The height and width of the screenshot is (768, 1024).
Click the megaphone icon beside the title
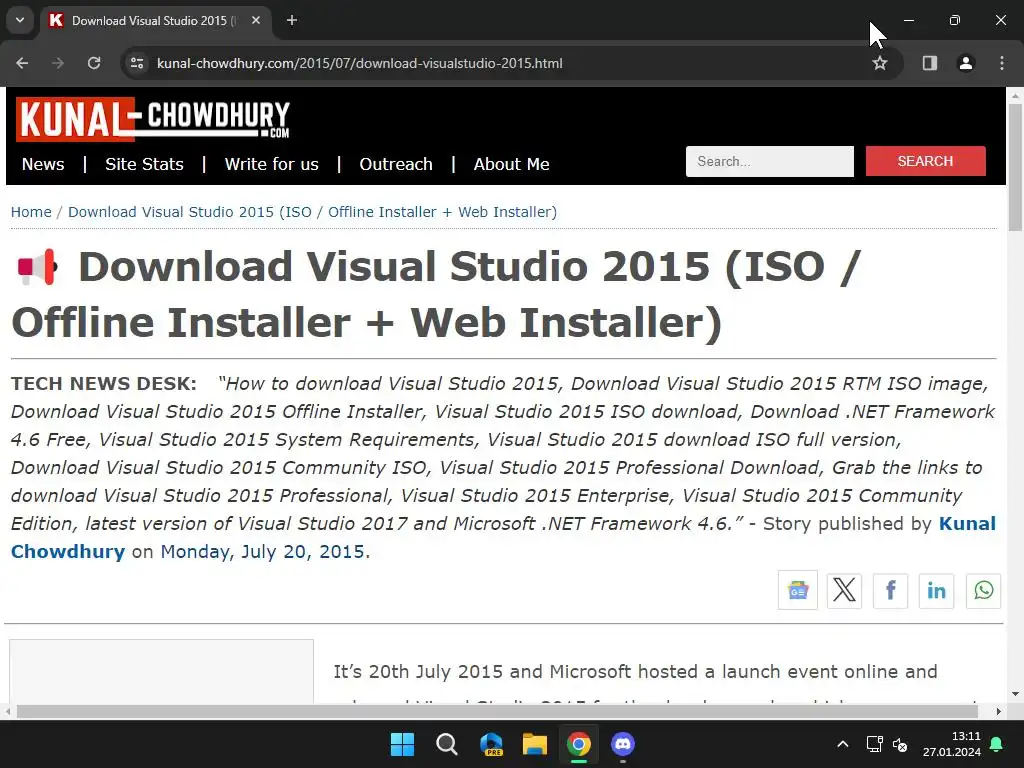click(37, 267)
